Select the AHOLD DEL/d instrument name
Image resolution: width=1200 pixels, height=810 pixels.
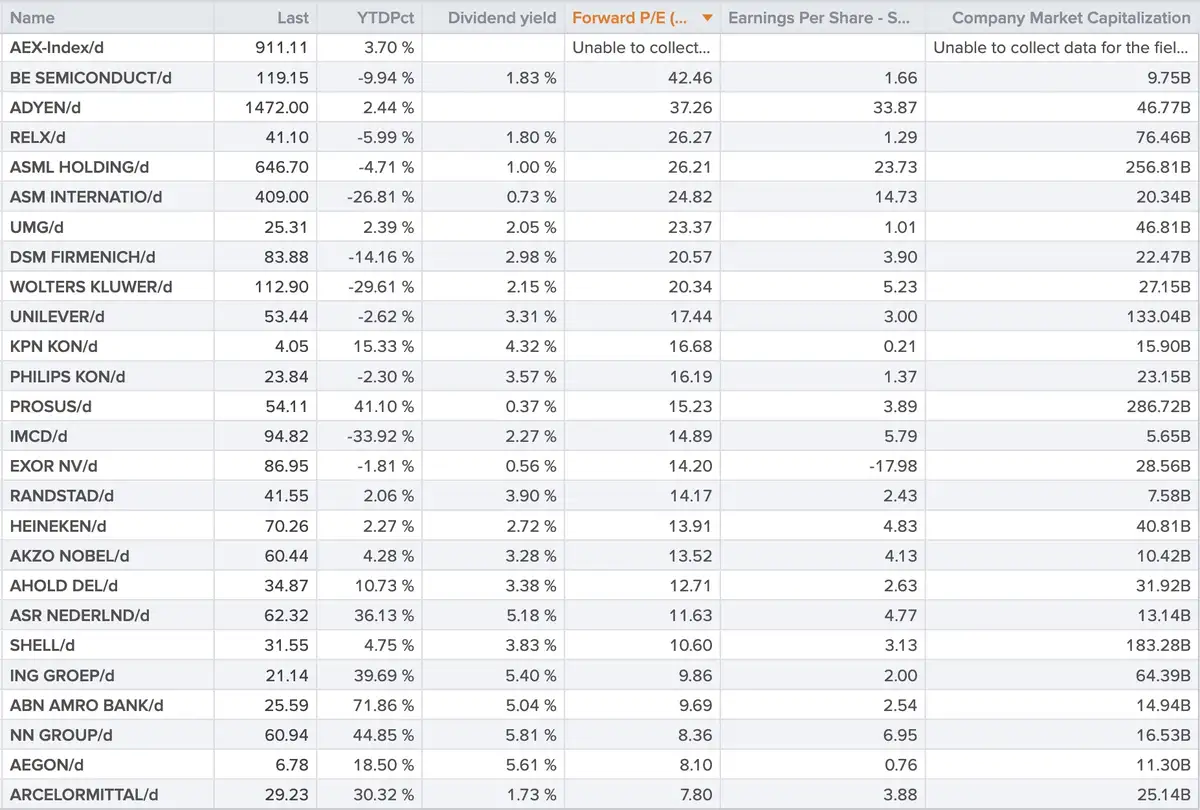click(65, 587)
